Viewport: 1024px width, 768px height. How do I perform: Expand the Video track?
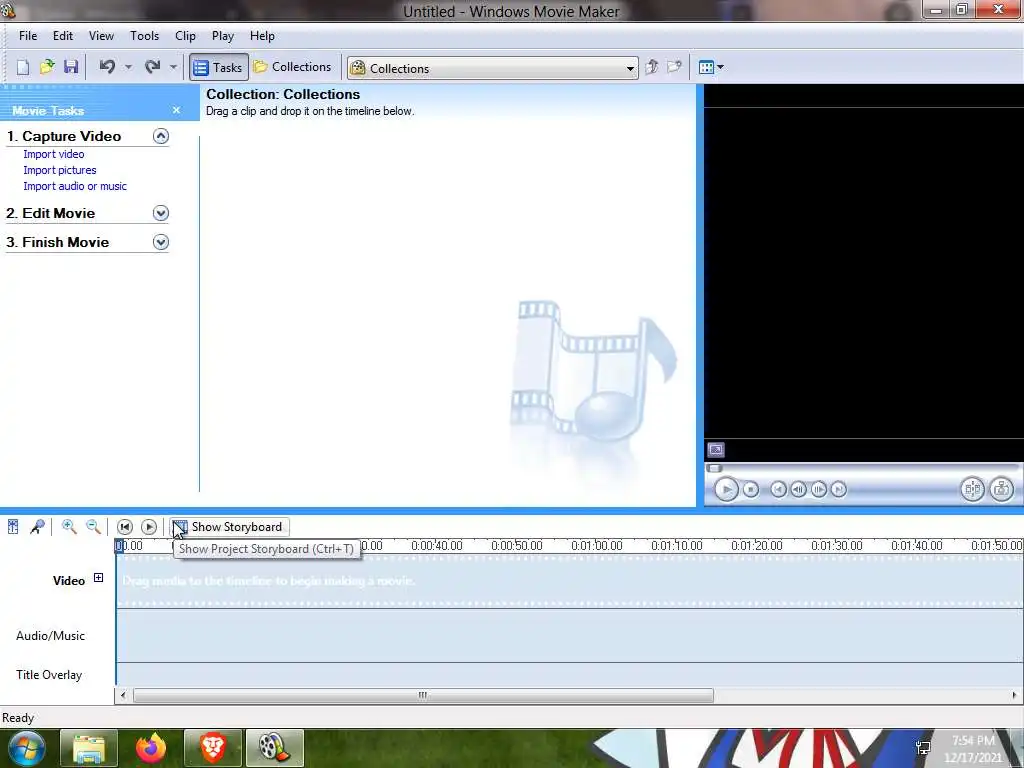coord(99,577)
